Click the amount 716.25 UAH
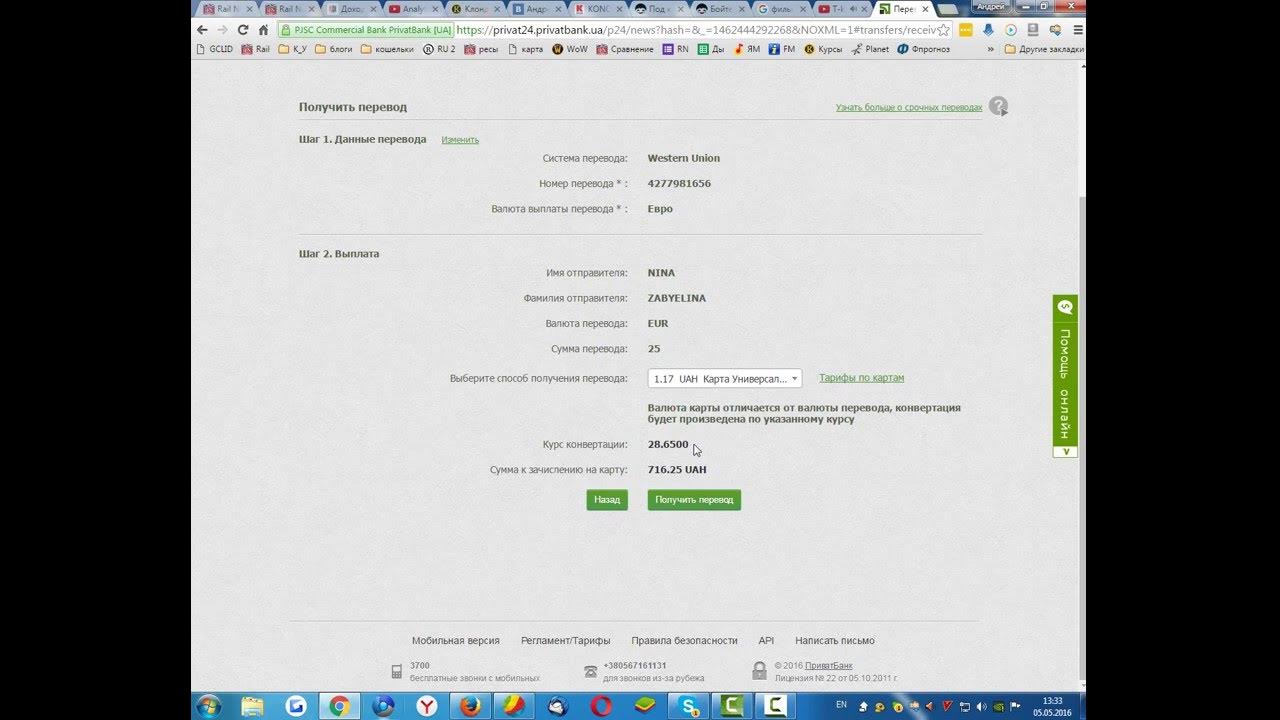The height and width of the screenshot is (720, 1280). pyautogui.click(x=677, y=470)
